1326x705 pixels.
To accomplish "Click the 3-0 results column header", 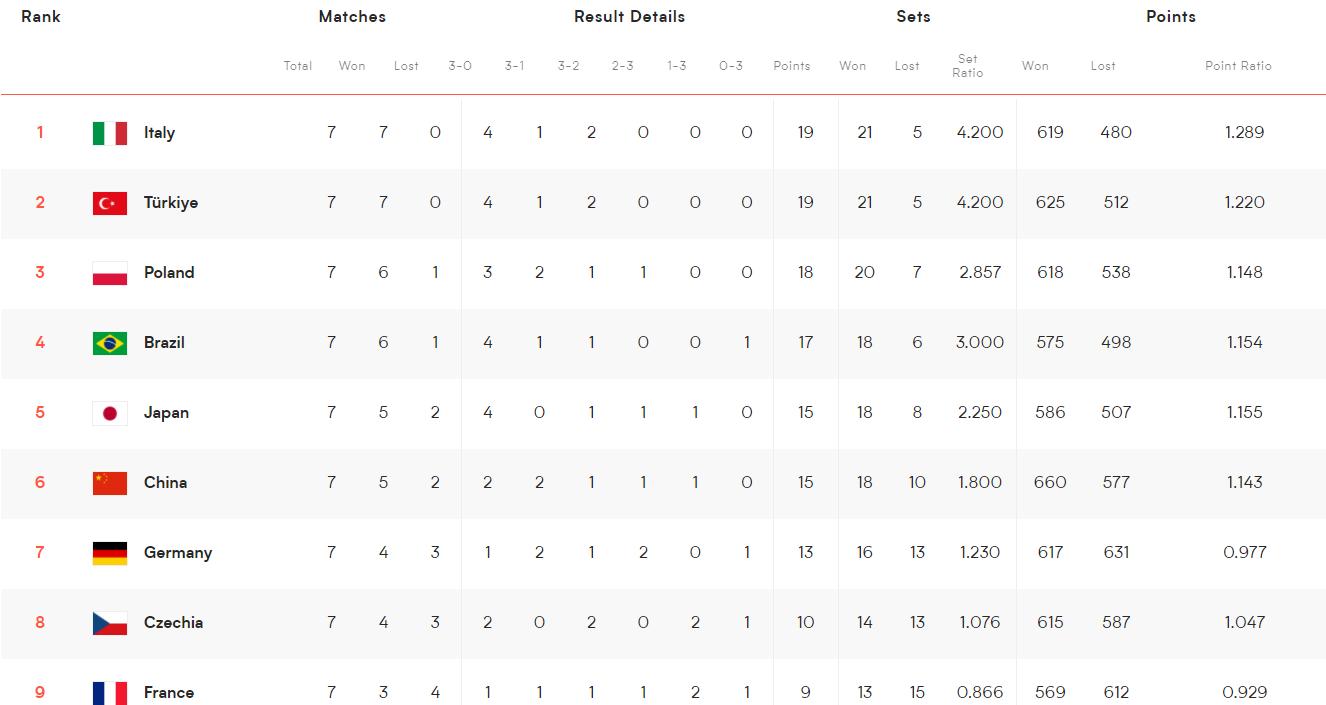I will pyautogui.click(x=460, y=65).
